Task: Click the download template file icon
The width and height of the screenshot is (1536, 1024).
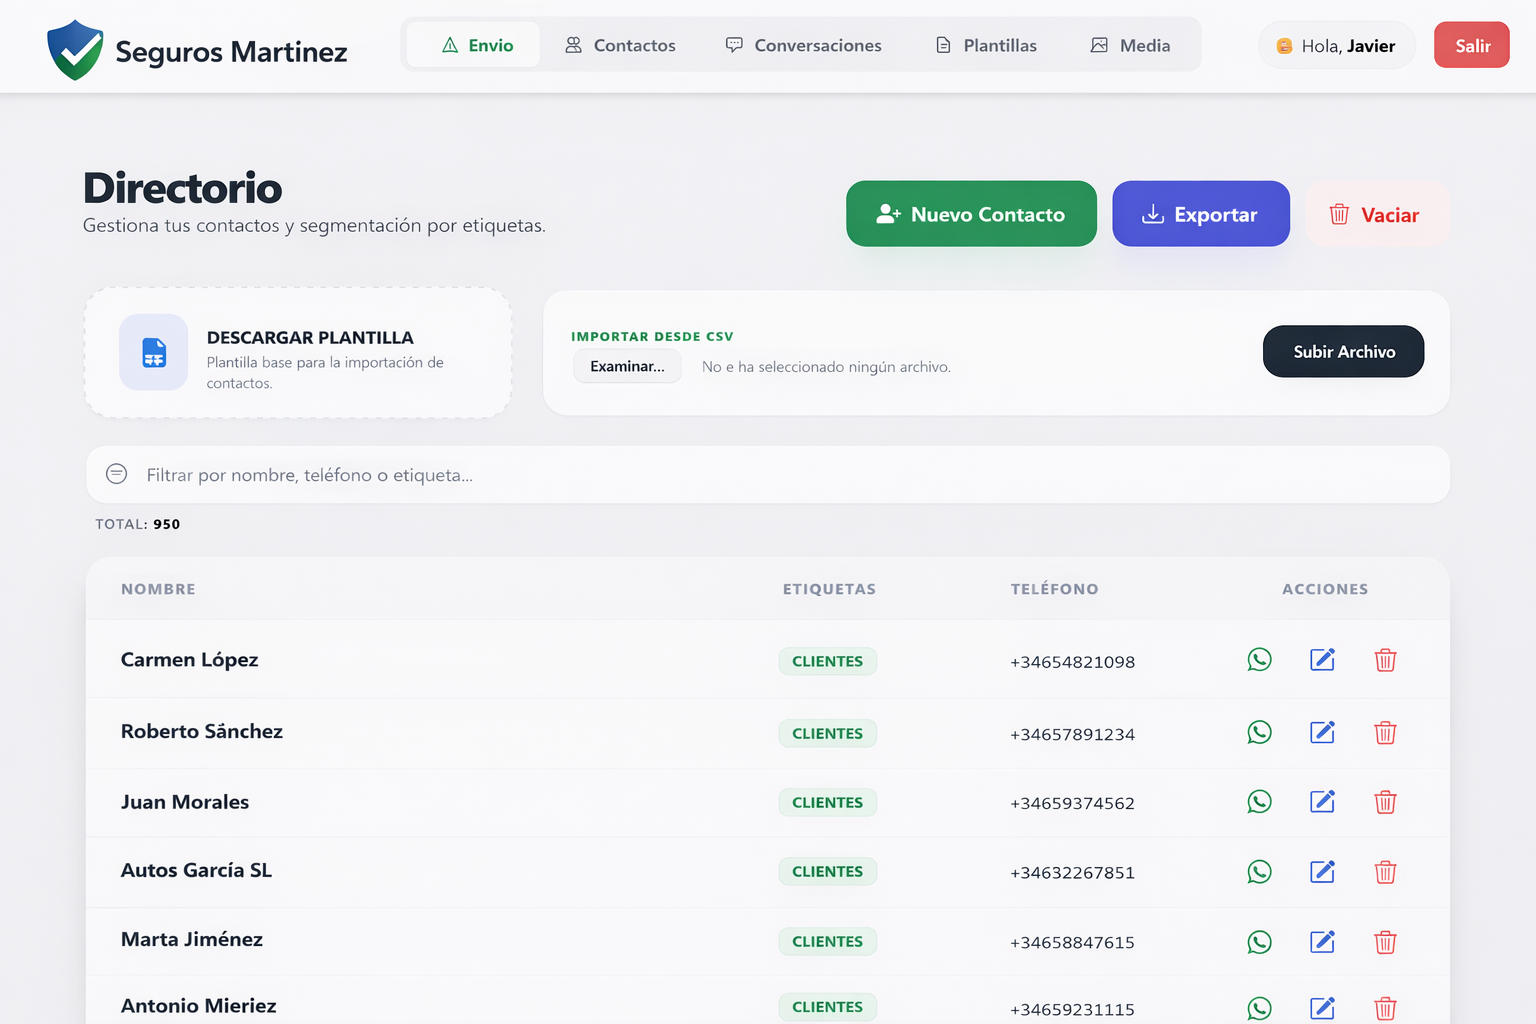Action: (154, 352)
